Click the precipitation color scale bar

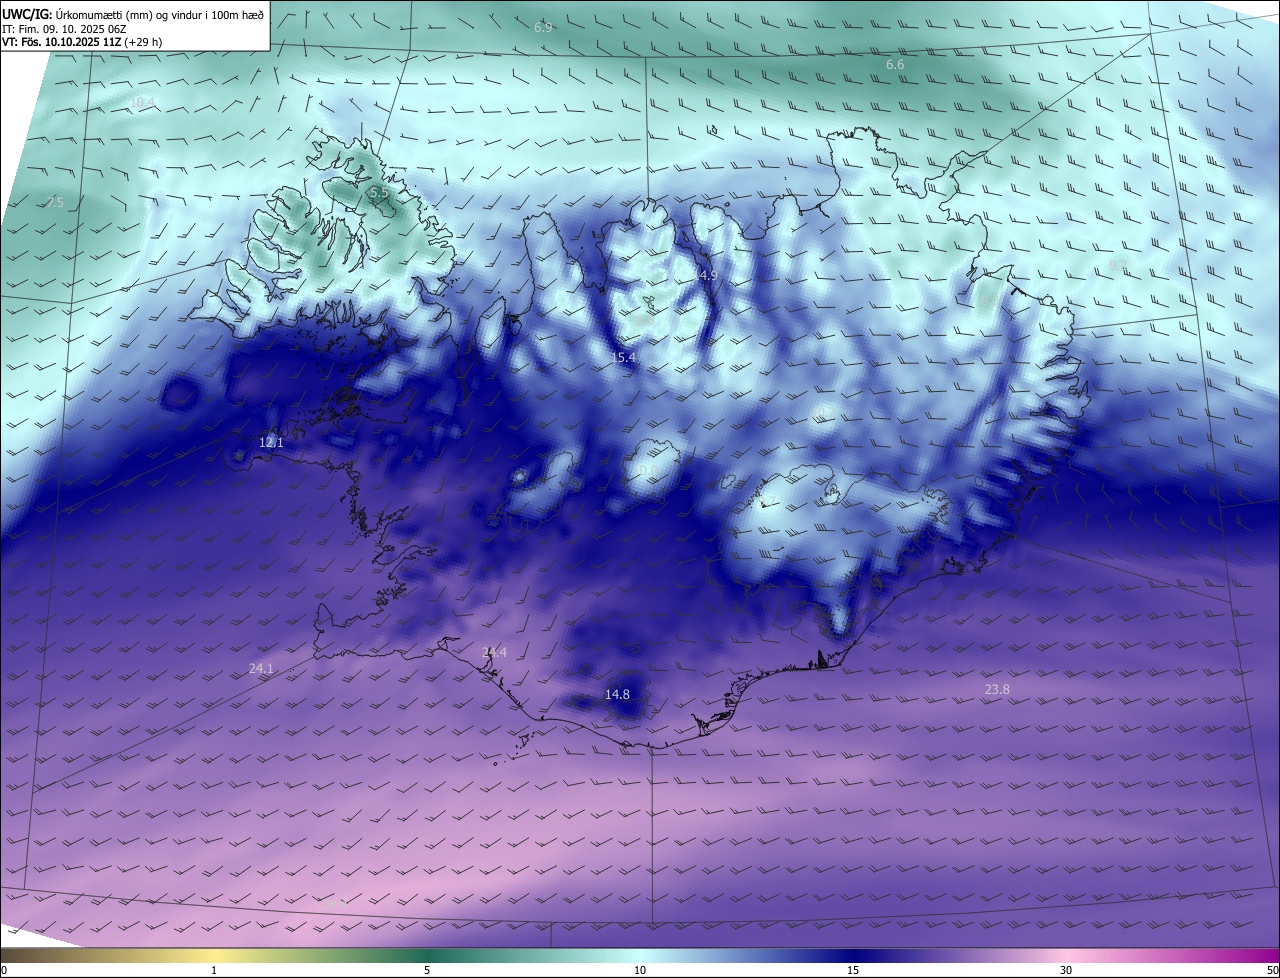click(640, 955)
